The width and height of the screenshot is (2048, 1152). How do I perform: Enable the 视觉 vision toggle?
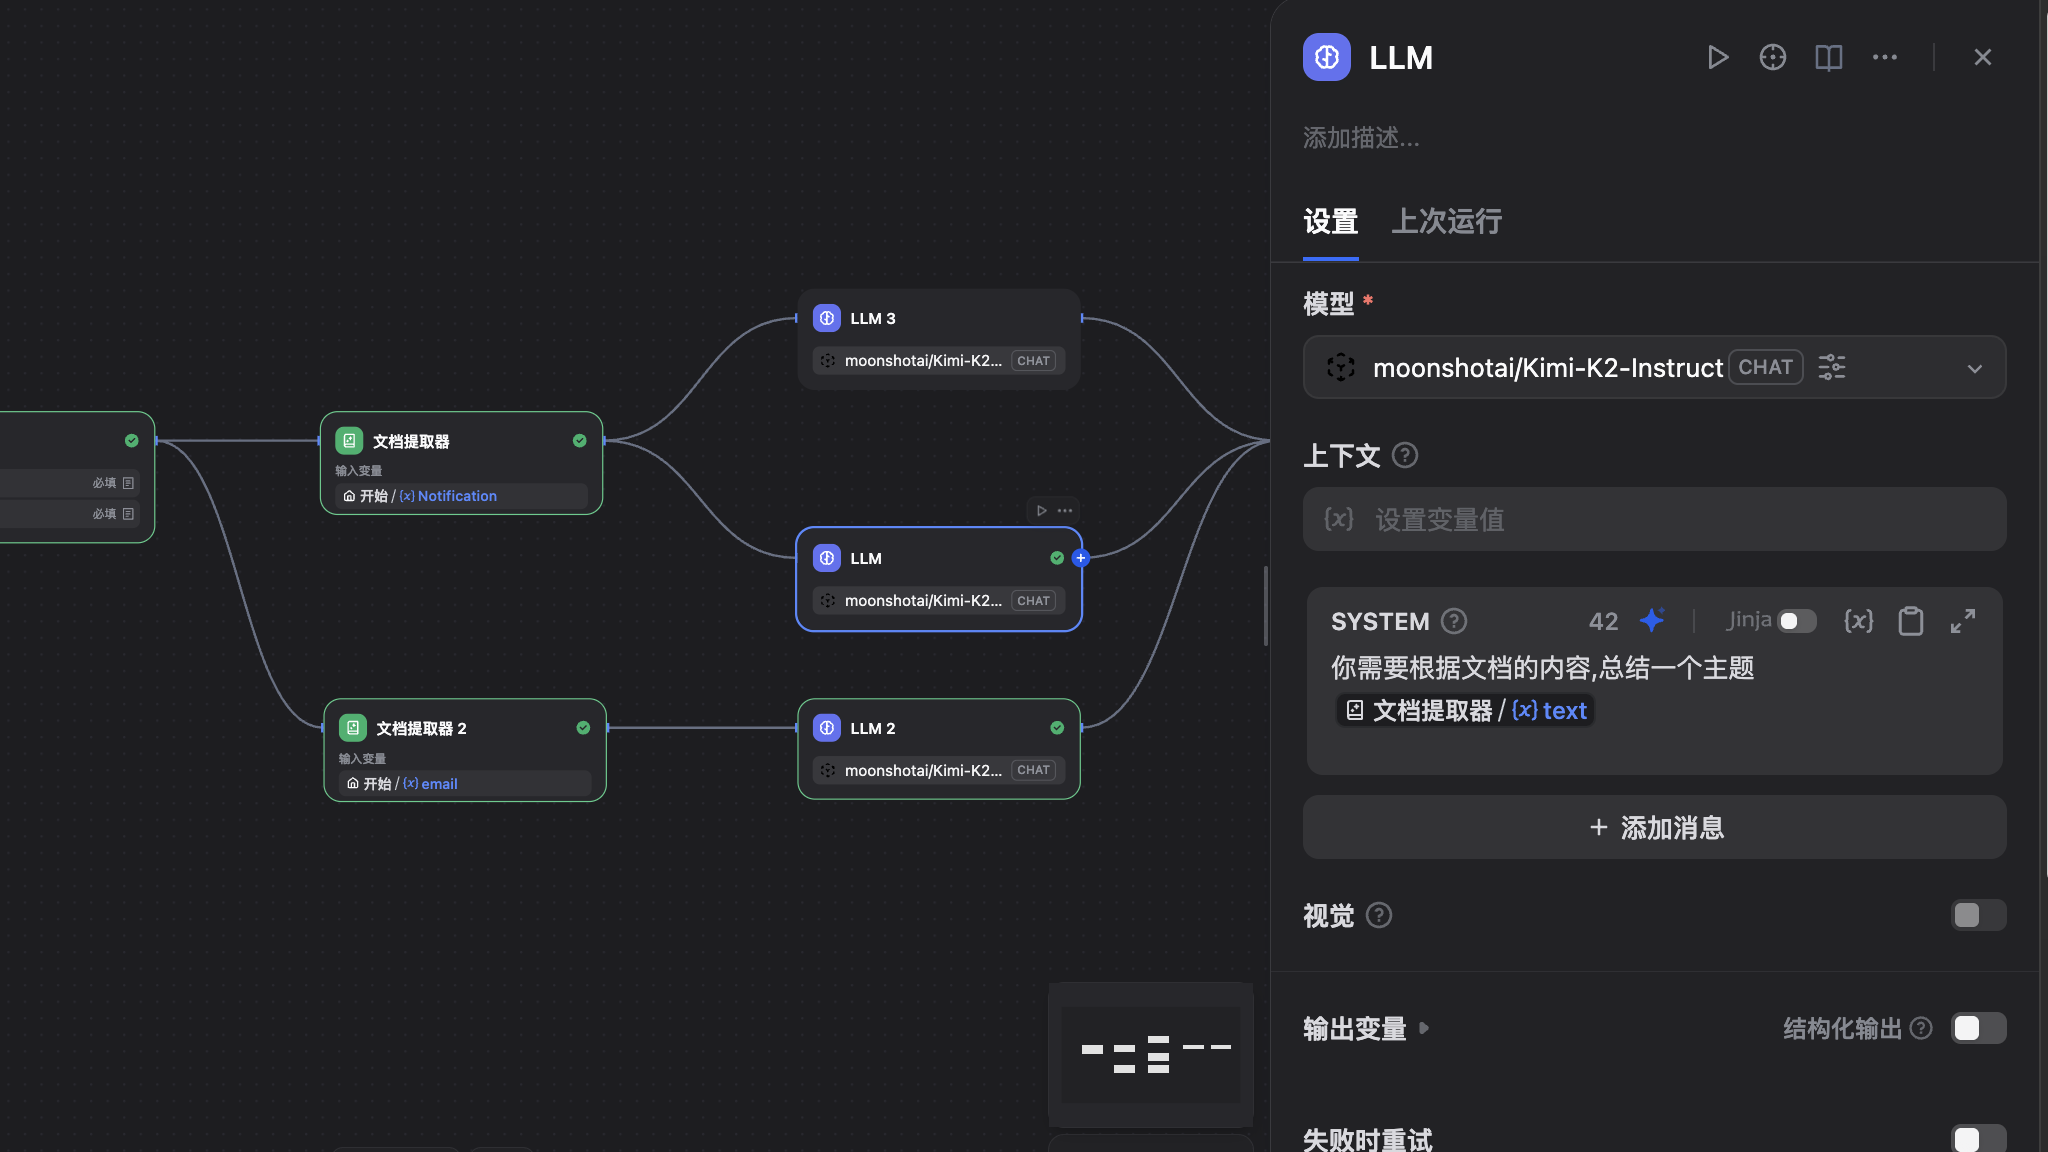pyautogui.click(x=1978, y=915)
